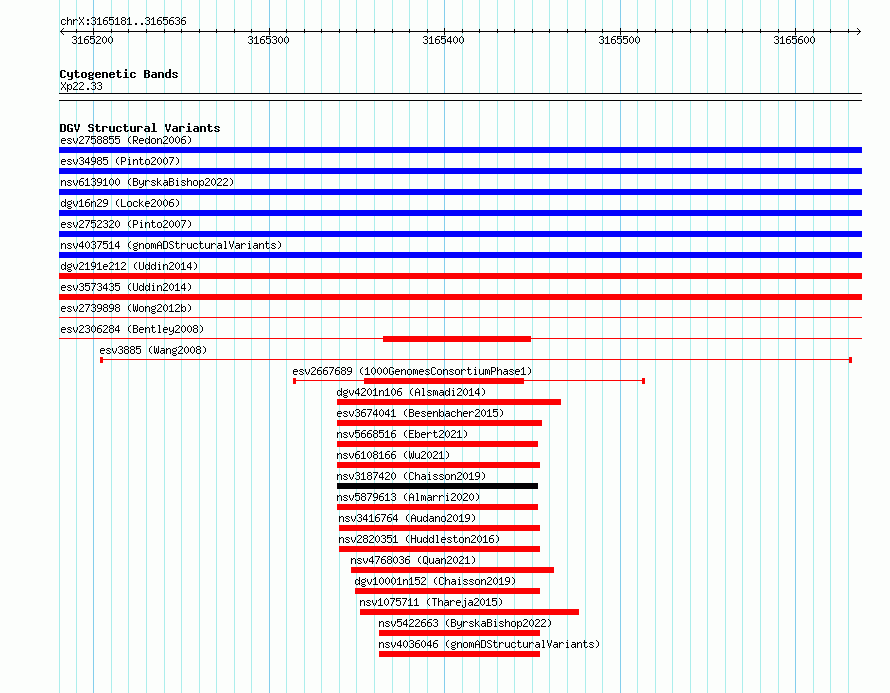The width and height of the screenshot is (890, 693).
Task: Click the DGV Structural Variants track heading
Action: tap(140, 128)
